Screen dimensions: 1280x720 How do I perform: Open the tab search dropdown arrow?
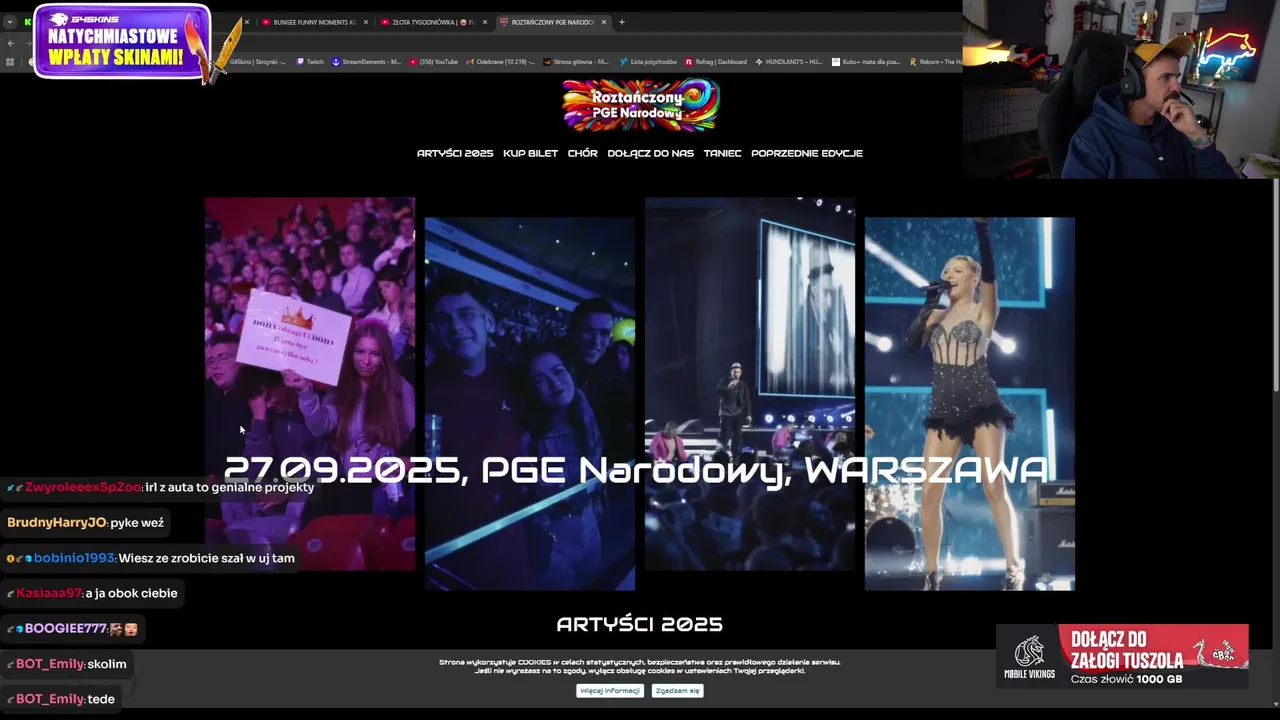(10, 22)
